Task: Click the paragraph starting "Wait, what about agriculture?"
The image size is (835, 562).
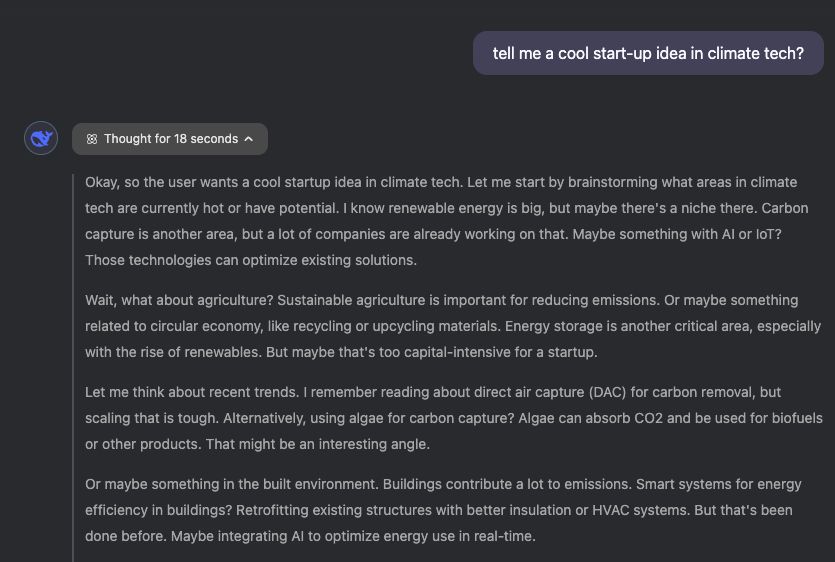Action: click(x=452, y=326)
